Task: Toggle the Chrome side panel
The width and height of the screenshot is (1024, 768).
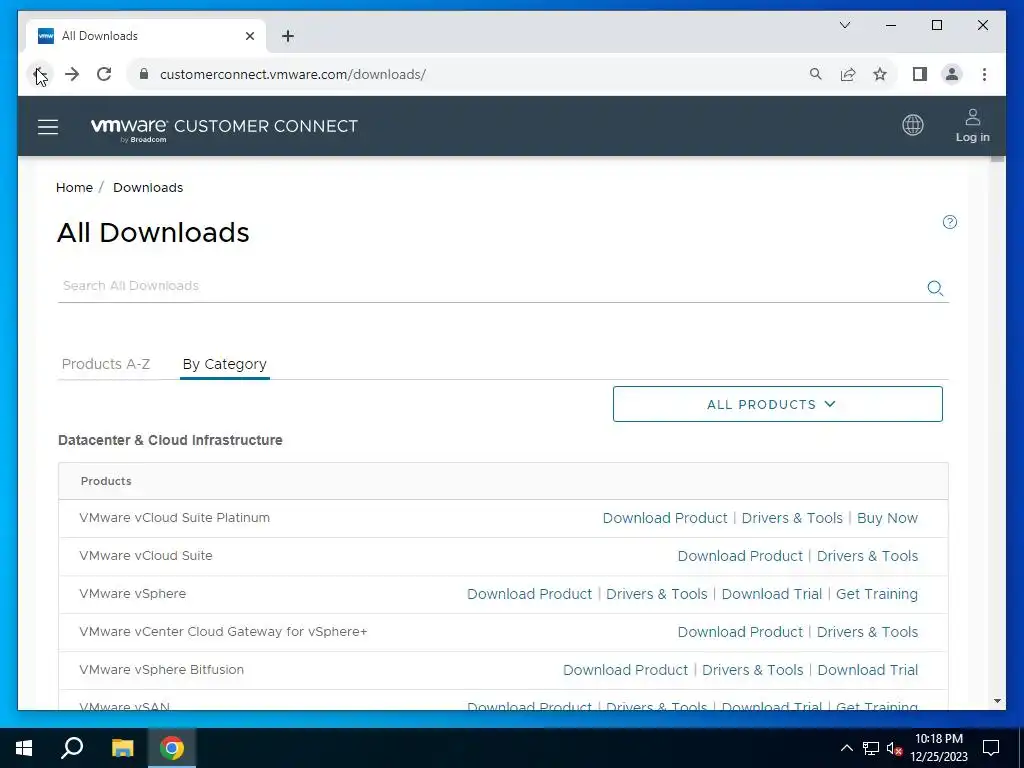Action: click(920, 74)
